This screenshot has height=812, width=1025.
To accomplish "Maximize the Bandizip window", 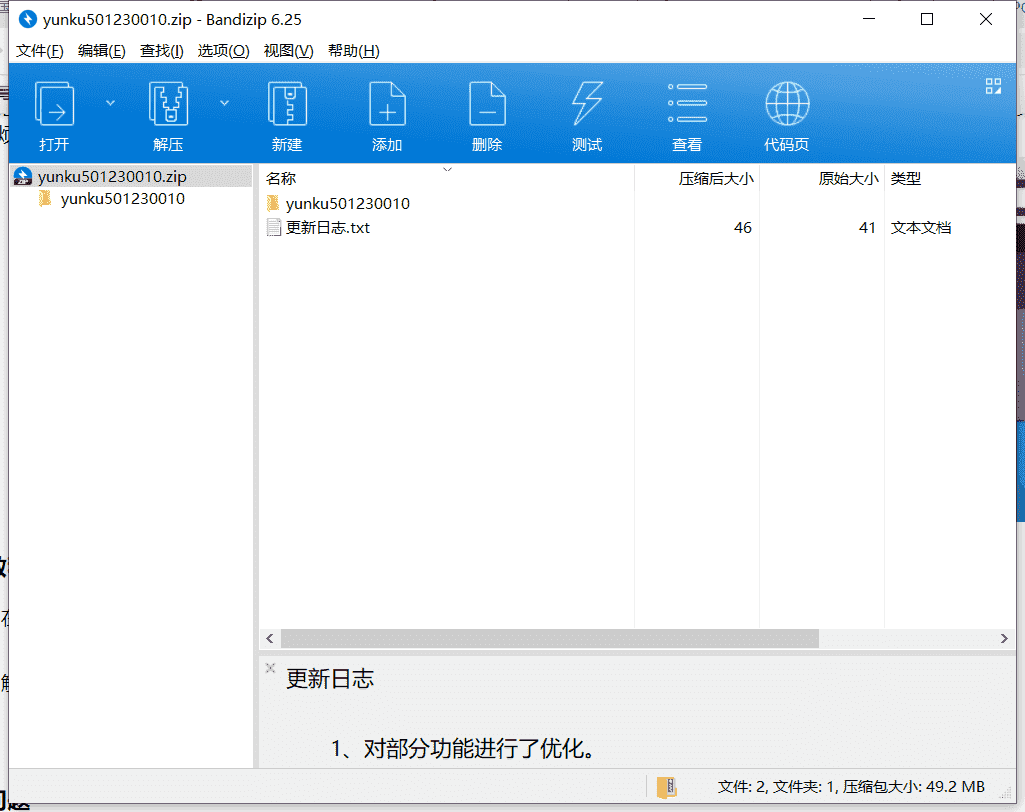I will (927, 20).
